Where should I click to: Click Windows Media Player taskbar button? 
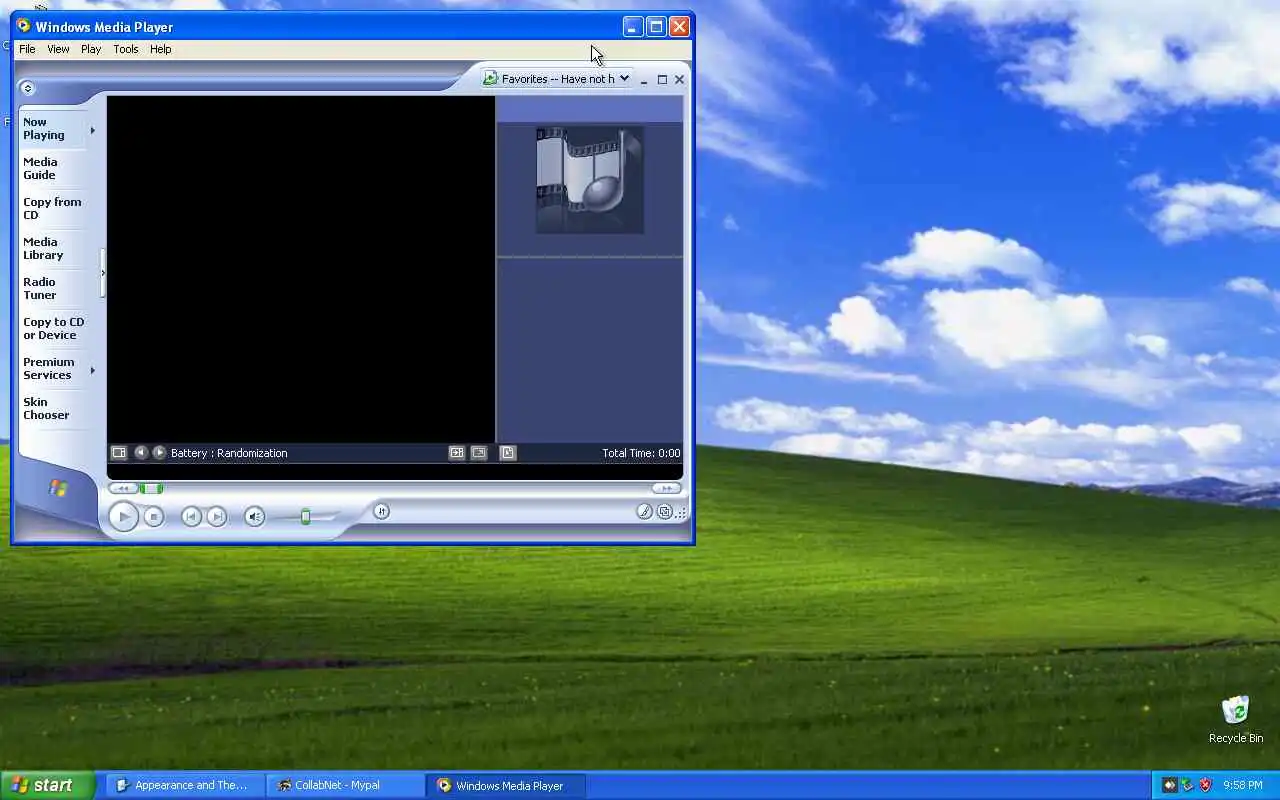click(506, 785)
